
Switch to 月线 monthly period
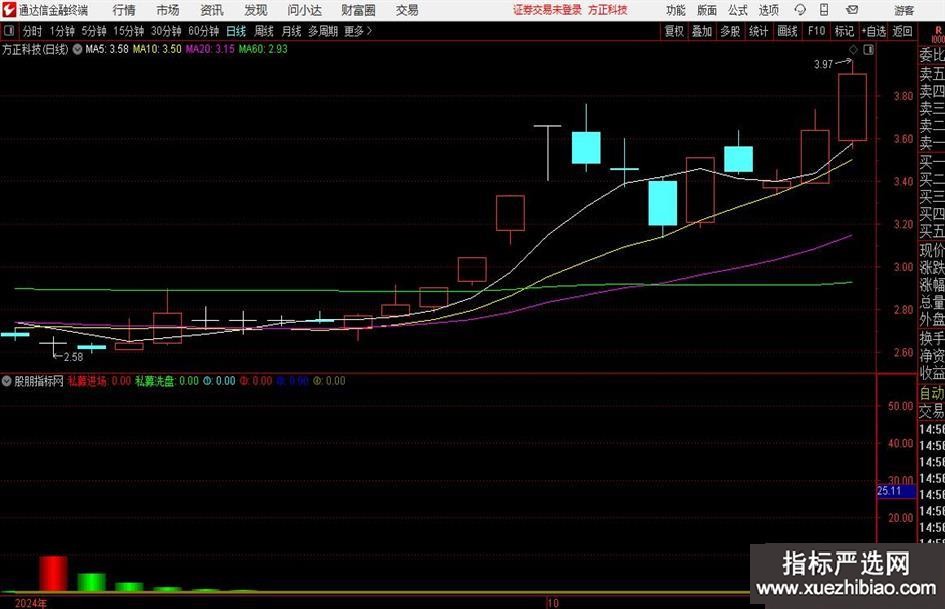tap(292, 31)
